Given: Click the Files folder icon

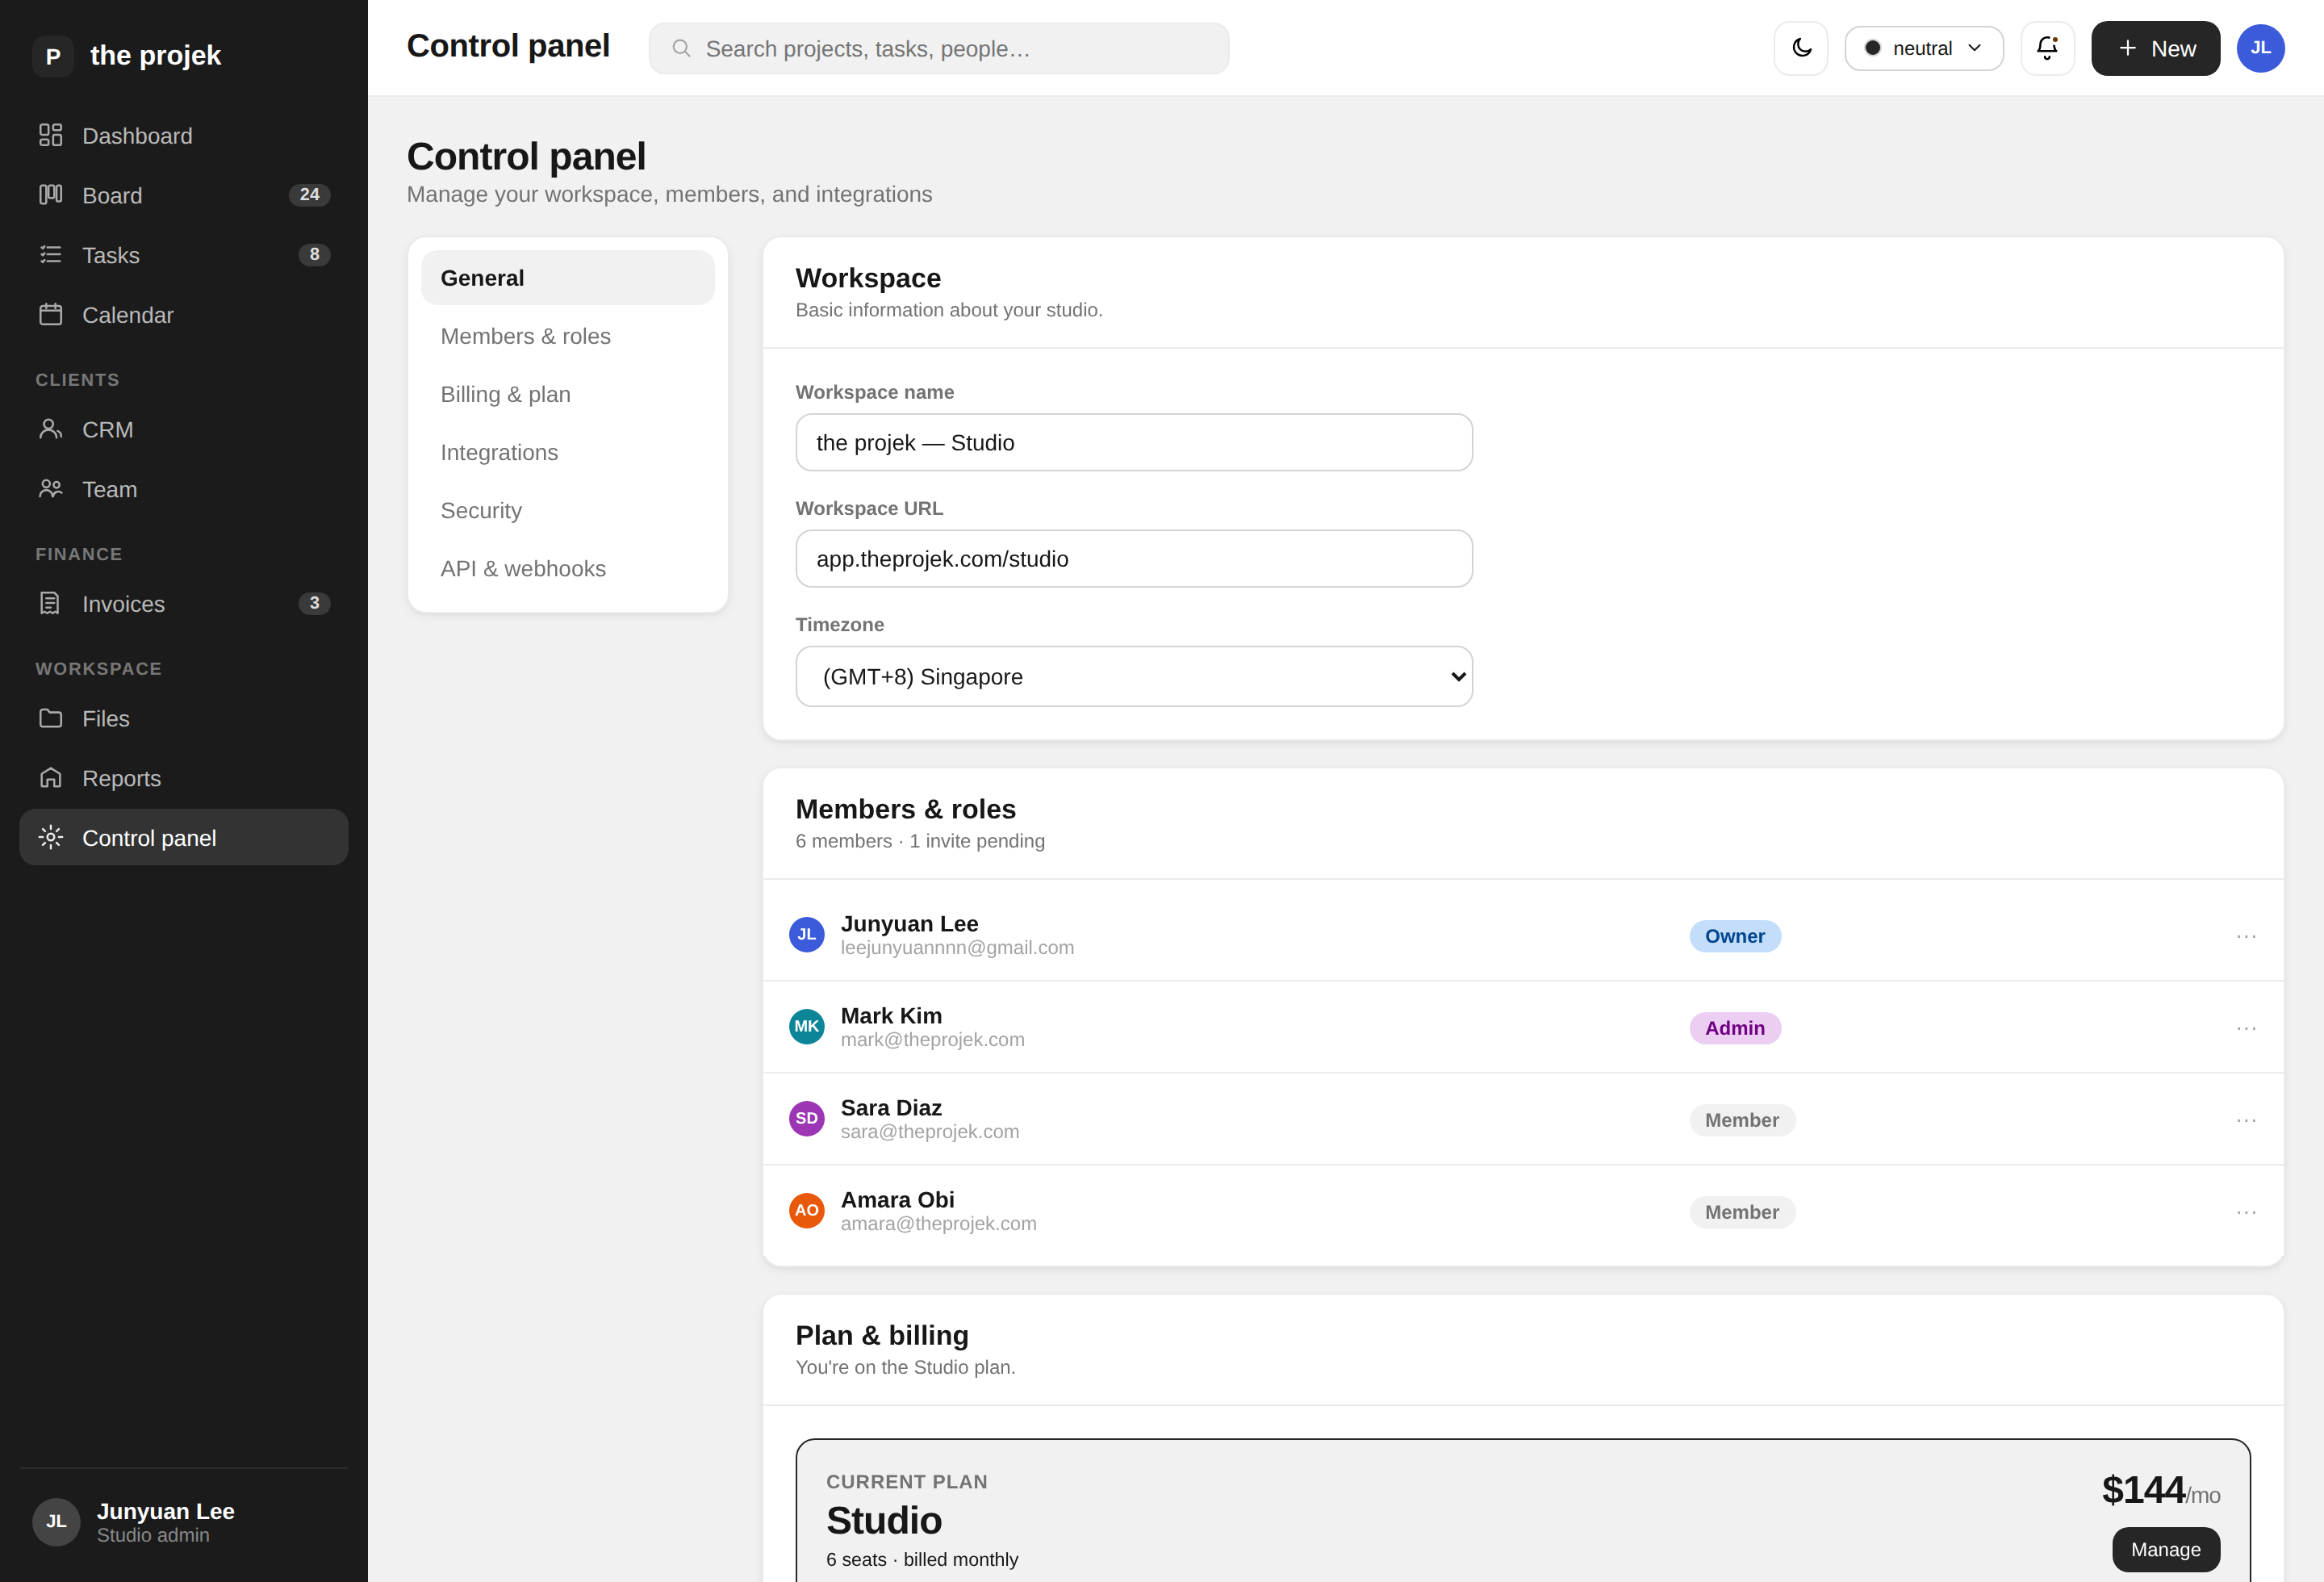Looking at the screenshot, I should (51, 718).
